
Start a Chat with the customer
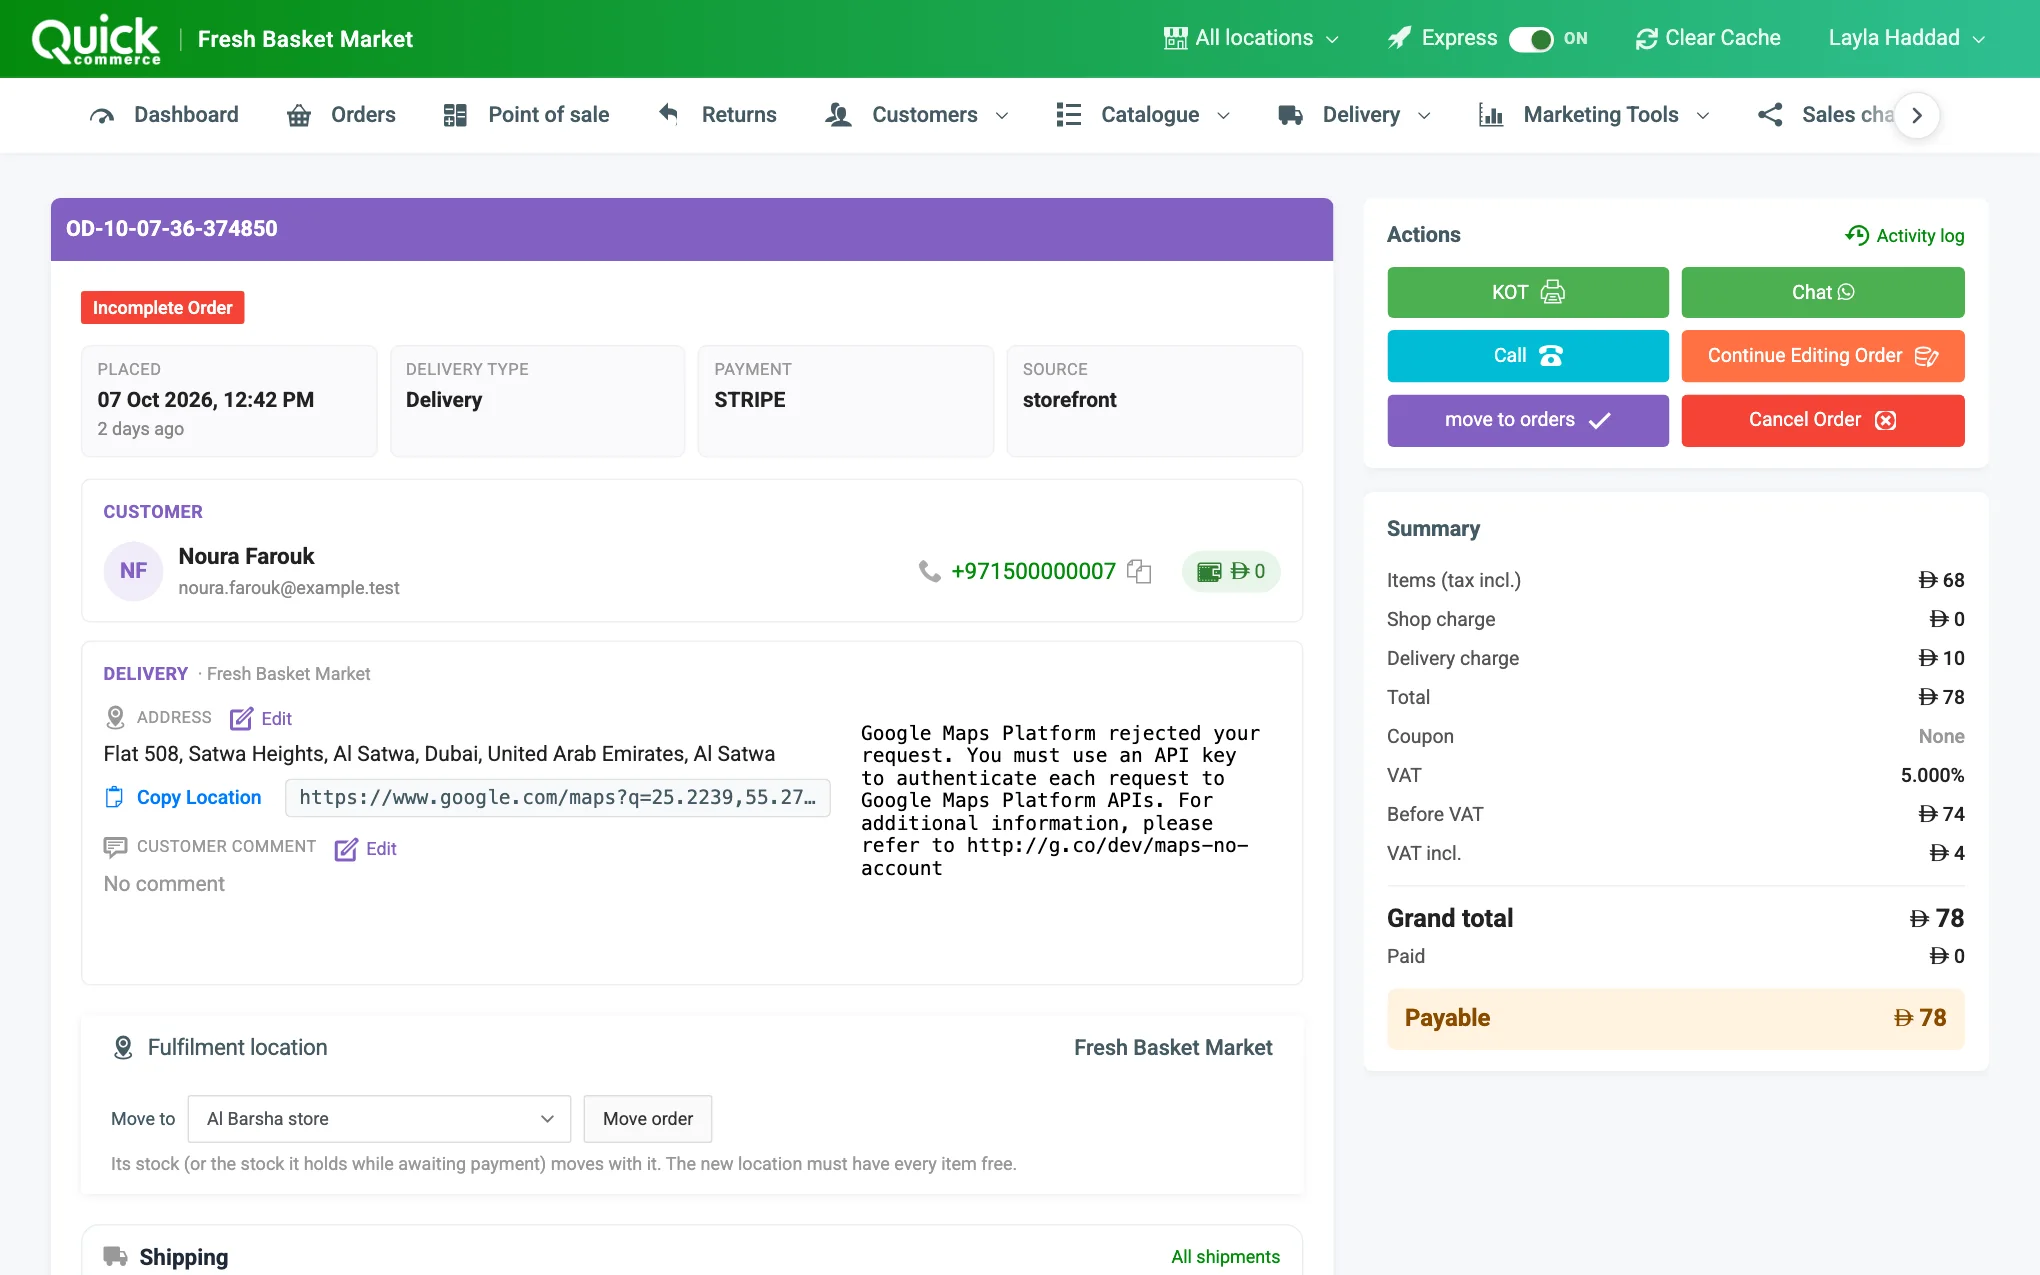pyautogui.click(x=1822, y=292)
